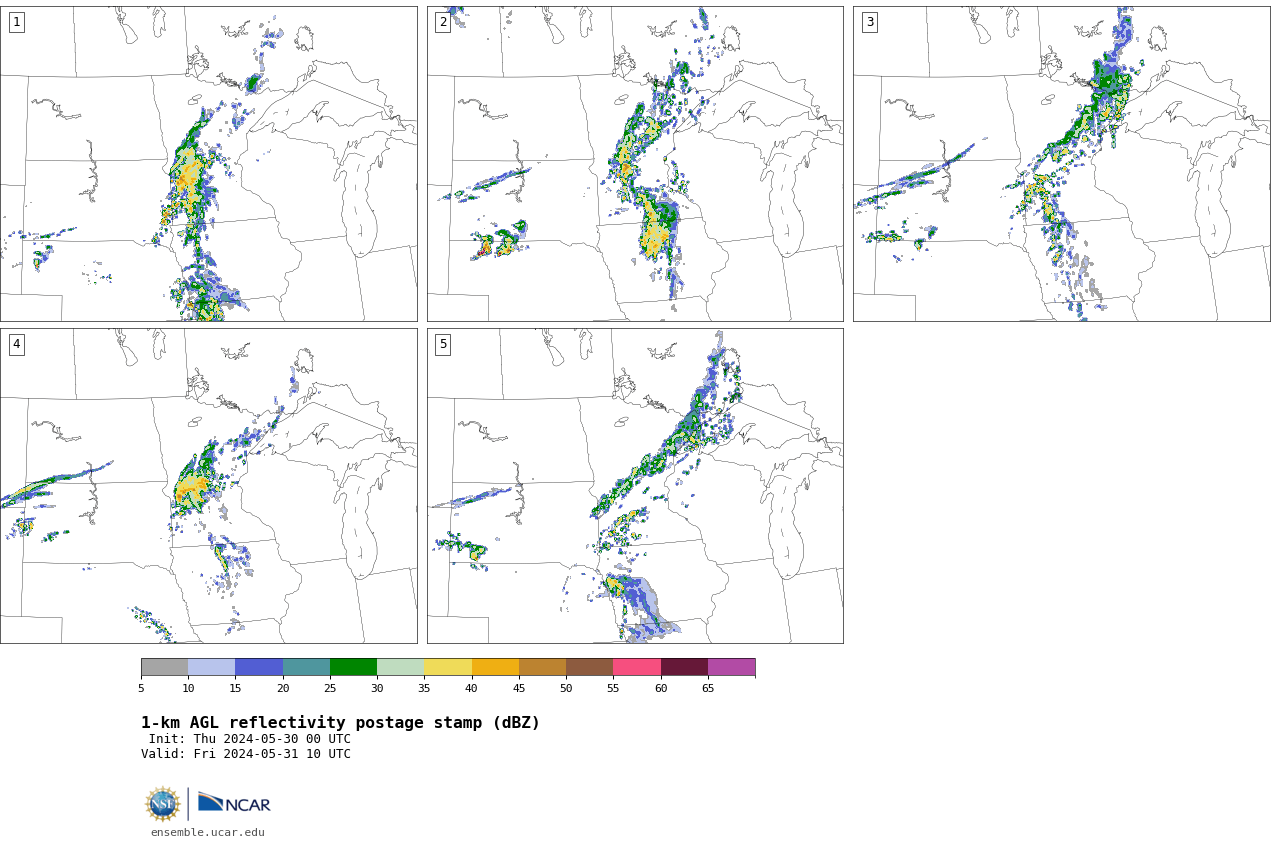
Task: Click the colorbar tick label 50
Action: tap(566, 688)
